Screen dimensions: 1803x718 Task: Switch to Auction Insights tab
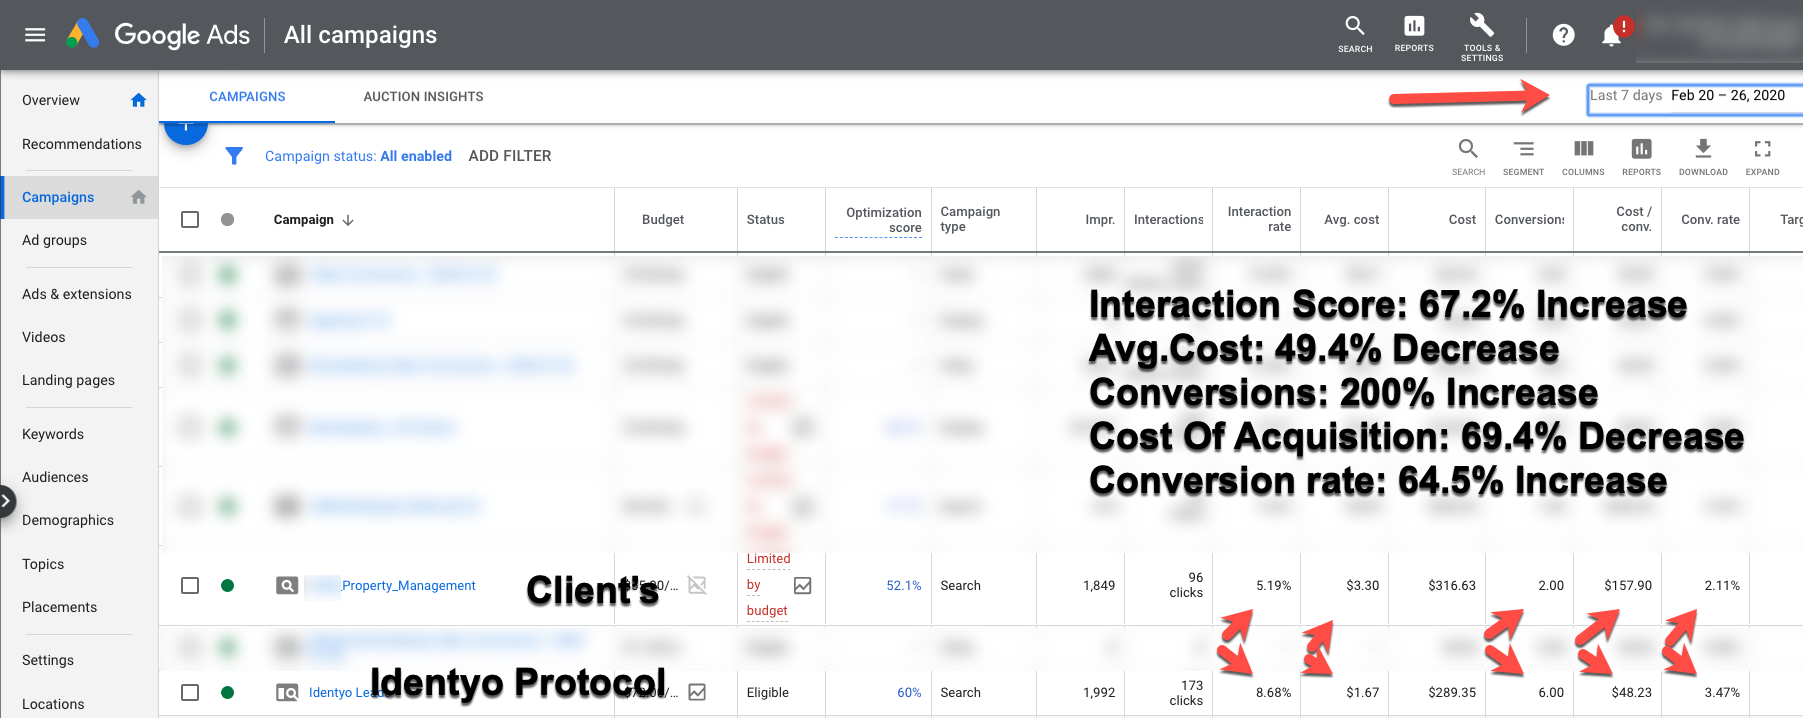pos(423,97)
